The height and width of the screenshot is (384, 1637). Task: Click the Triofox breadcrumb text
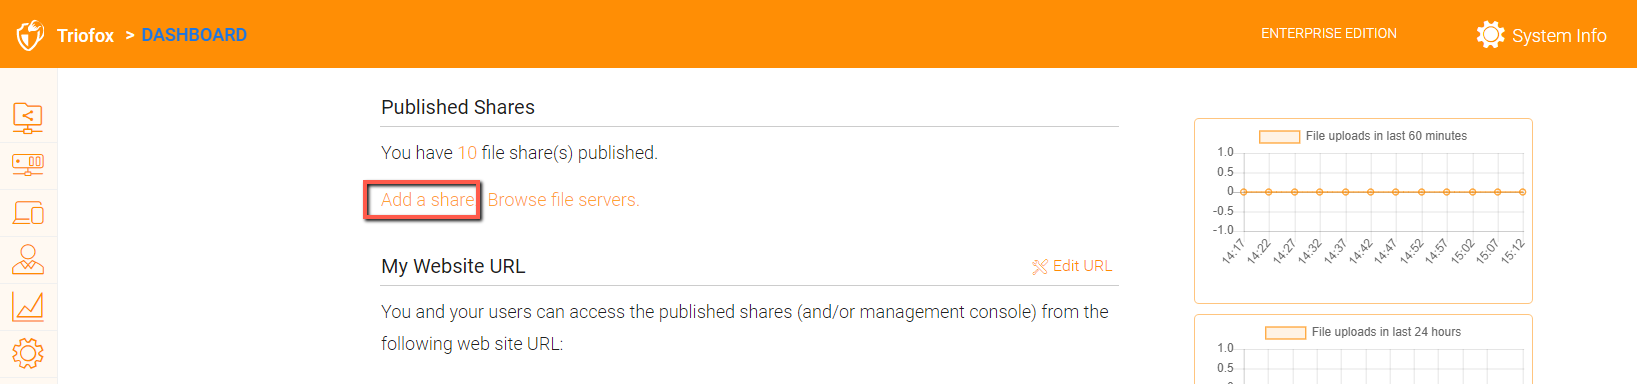pyautogui.click(x=85, y=35)
